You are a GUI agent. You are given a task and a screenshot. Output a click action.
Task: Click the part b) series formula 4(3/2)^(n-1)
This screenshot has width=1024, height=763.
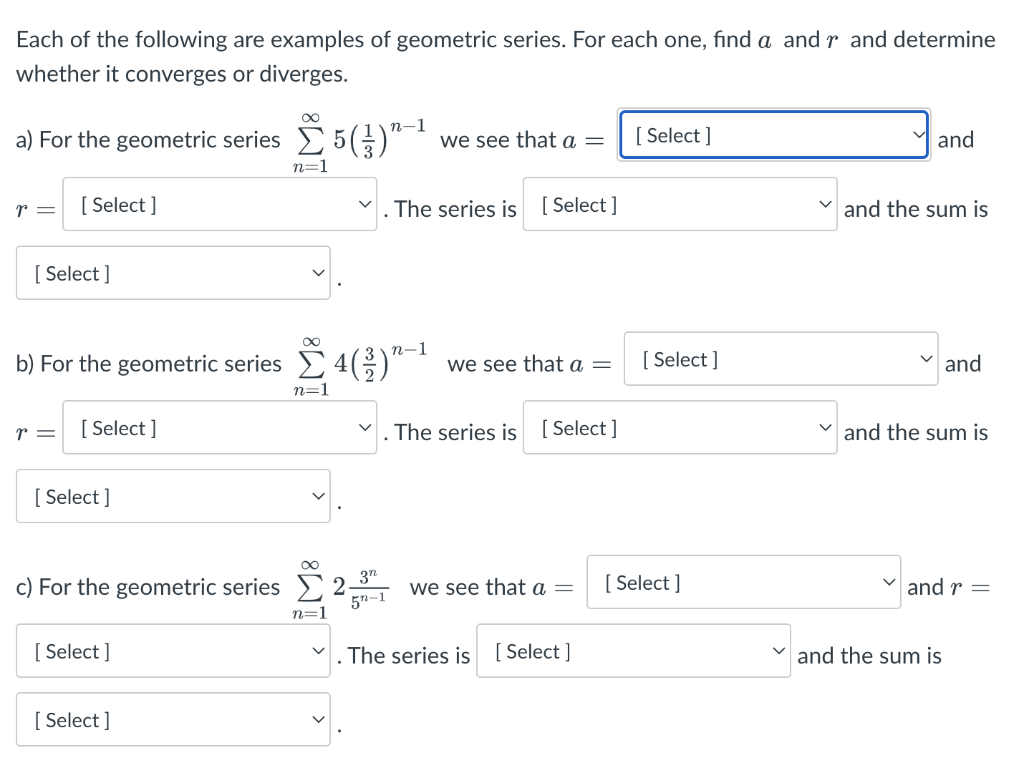[x=363, y=365]
